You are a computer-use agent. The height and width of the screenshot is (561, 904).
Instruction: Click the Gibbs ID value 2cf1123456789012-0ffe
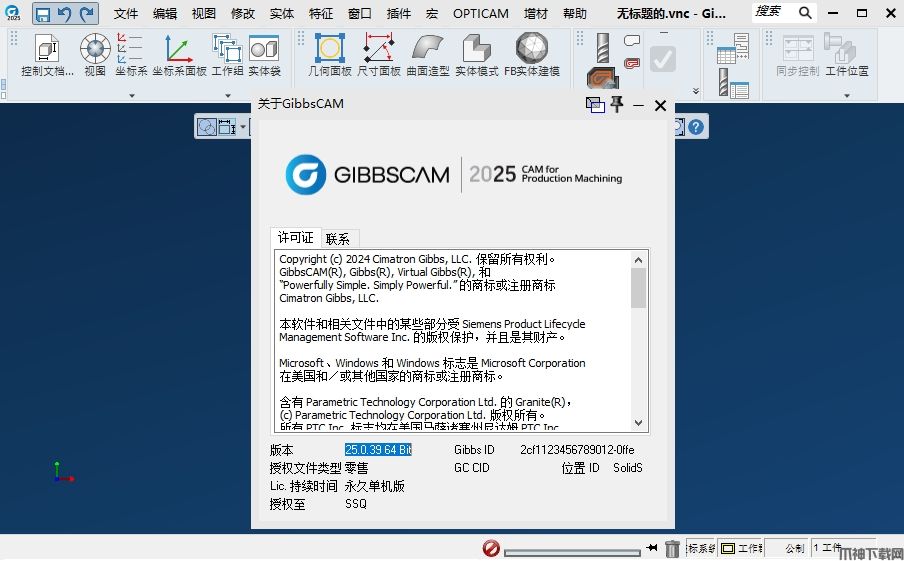(x=577, y=450)
